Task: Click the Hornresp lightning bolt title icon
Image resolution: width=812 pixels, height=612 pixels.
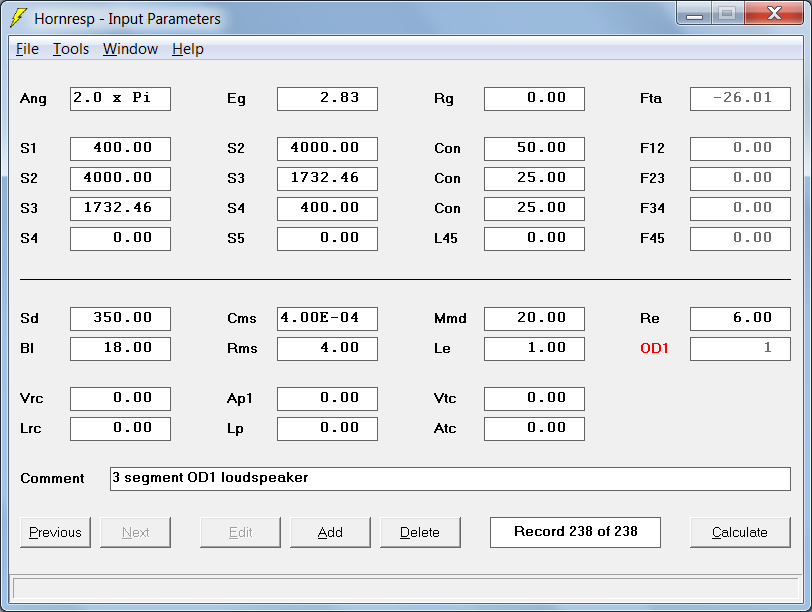Action: point(18,18)
